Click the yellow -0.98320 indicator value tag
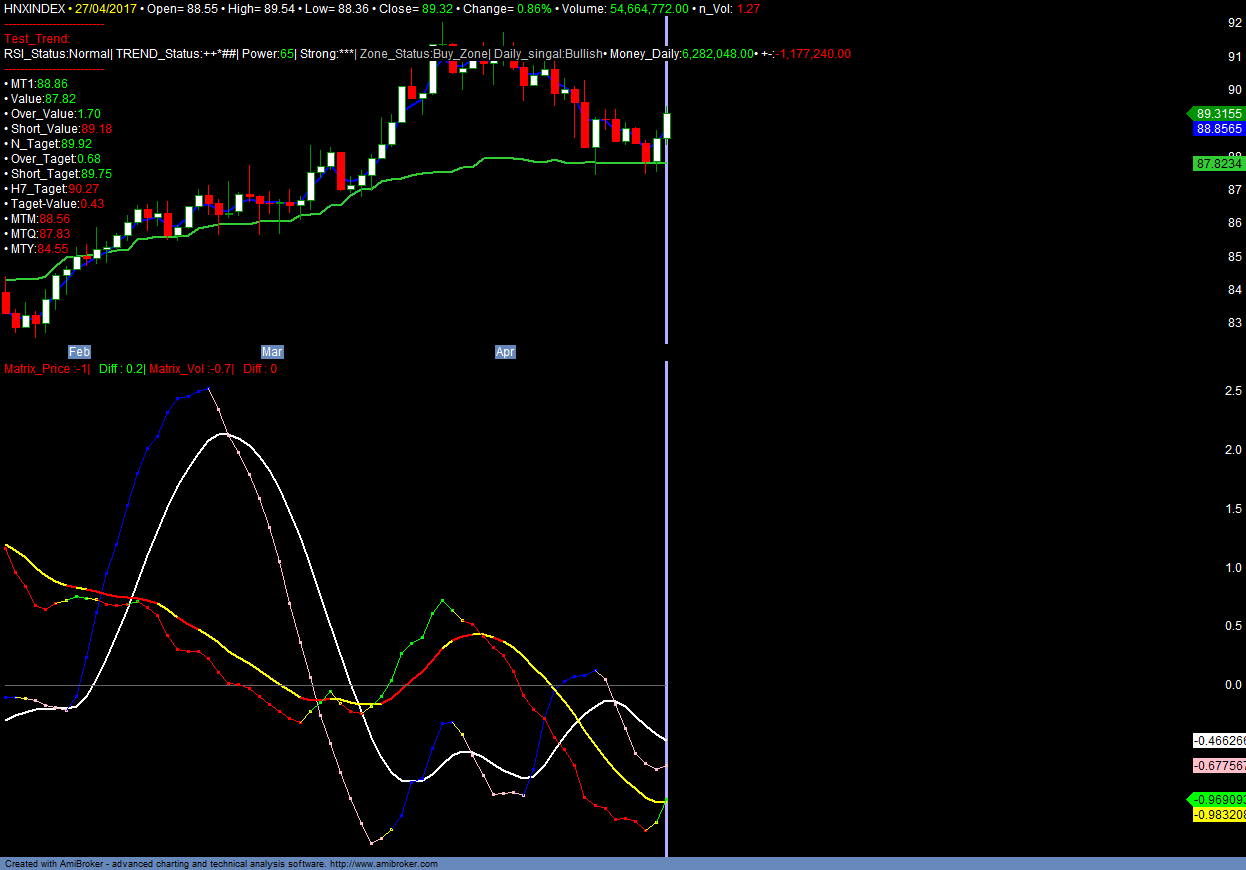 [x=1219, y=815]
